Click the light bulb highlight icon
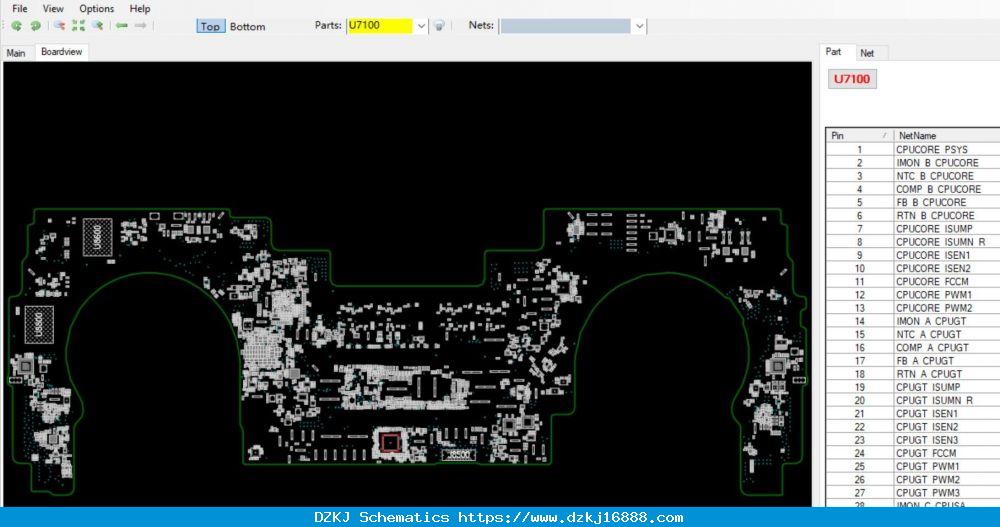Screen dimensions: 1000x527 439,26
